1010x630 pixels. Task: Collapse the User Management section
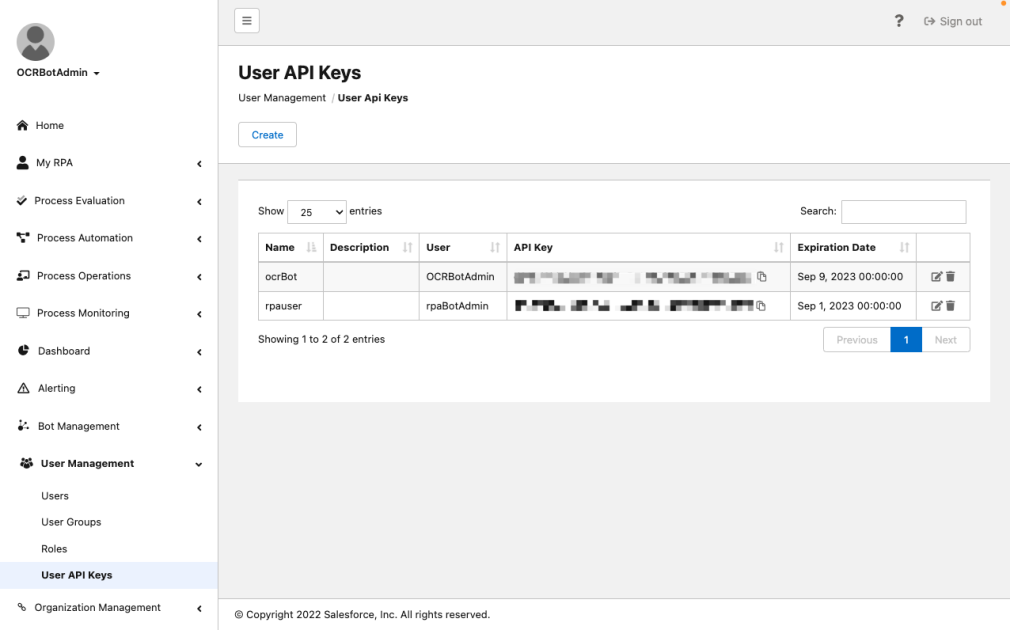(x=90, y=463)
